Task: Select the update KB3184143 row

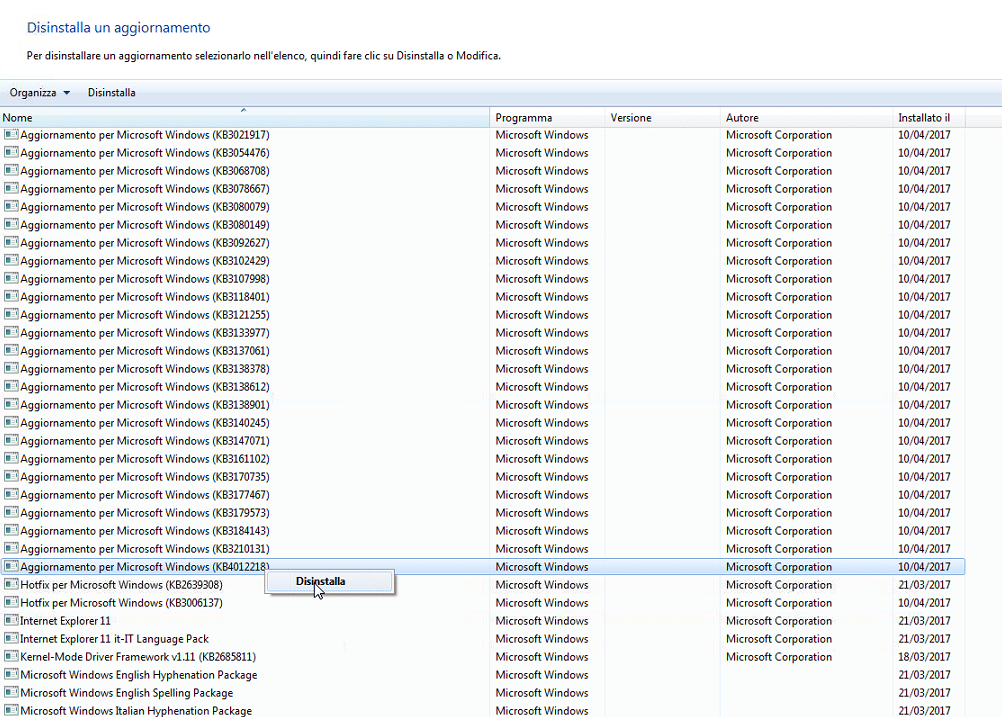Action: 482,530
